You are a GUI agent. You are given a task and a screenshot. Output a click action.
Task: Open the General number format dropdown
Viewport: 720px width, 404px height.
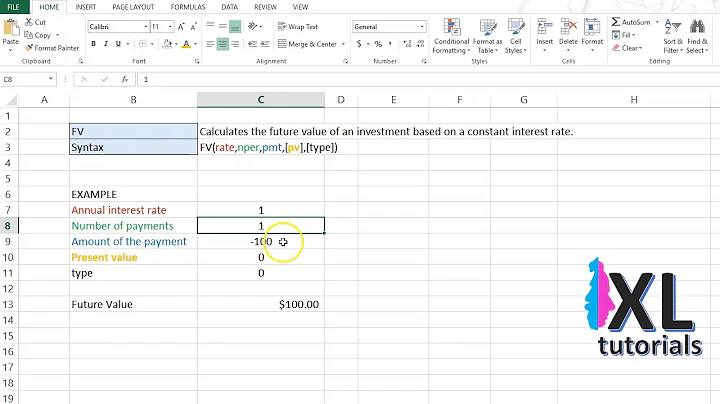point(422,27)
